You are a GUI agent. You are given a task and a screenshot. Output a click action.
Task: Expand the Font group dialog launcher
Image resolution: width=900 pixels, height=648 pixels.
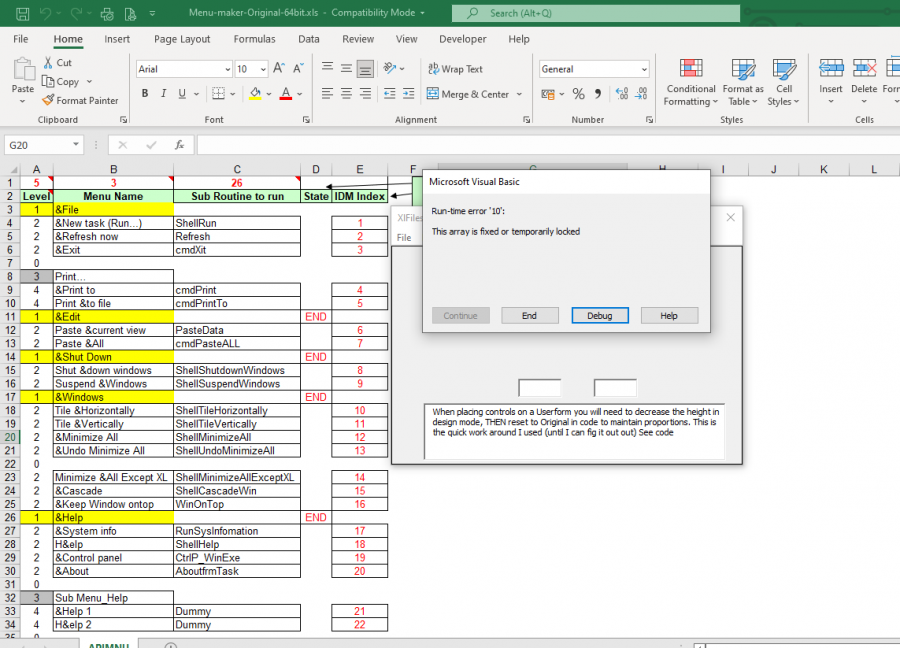(x=306, y=119)
